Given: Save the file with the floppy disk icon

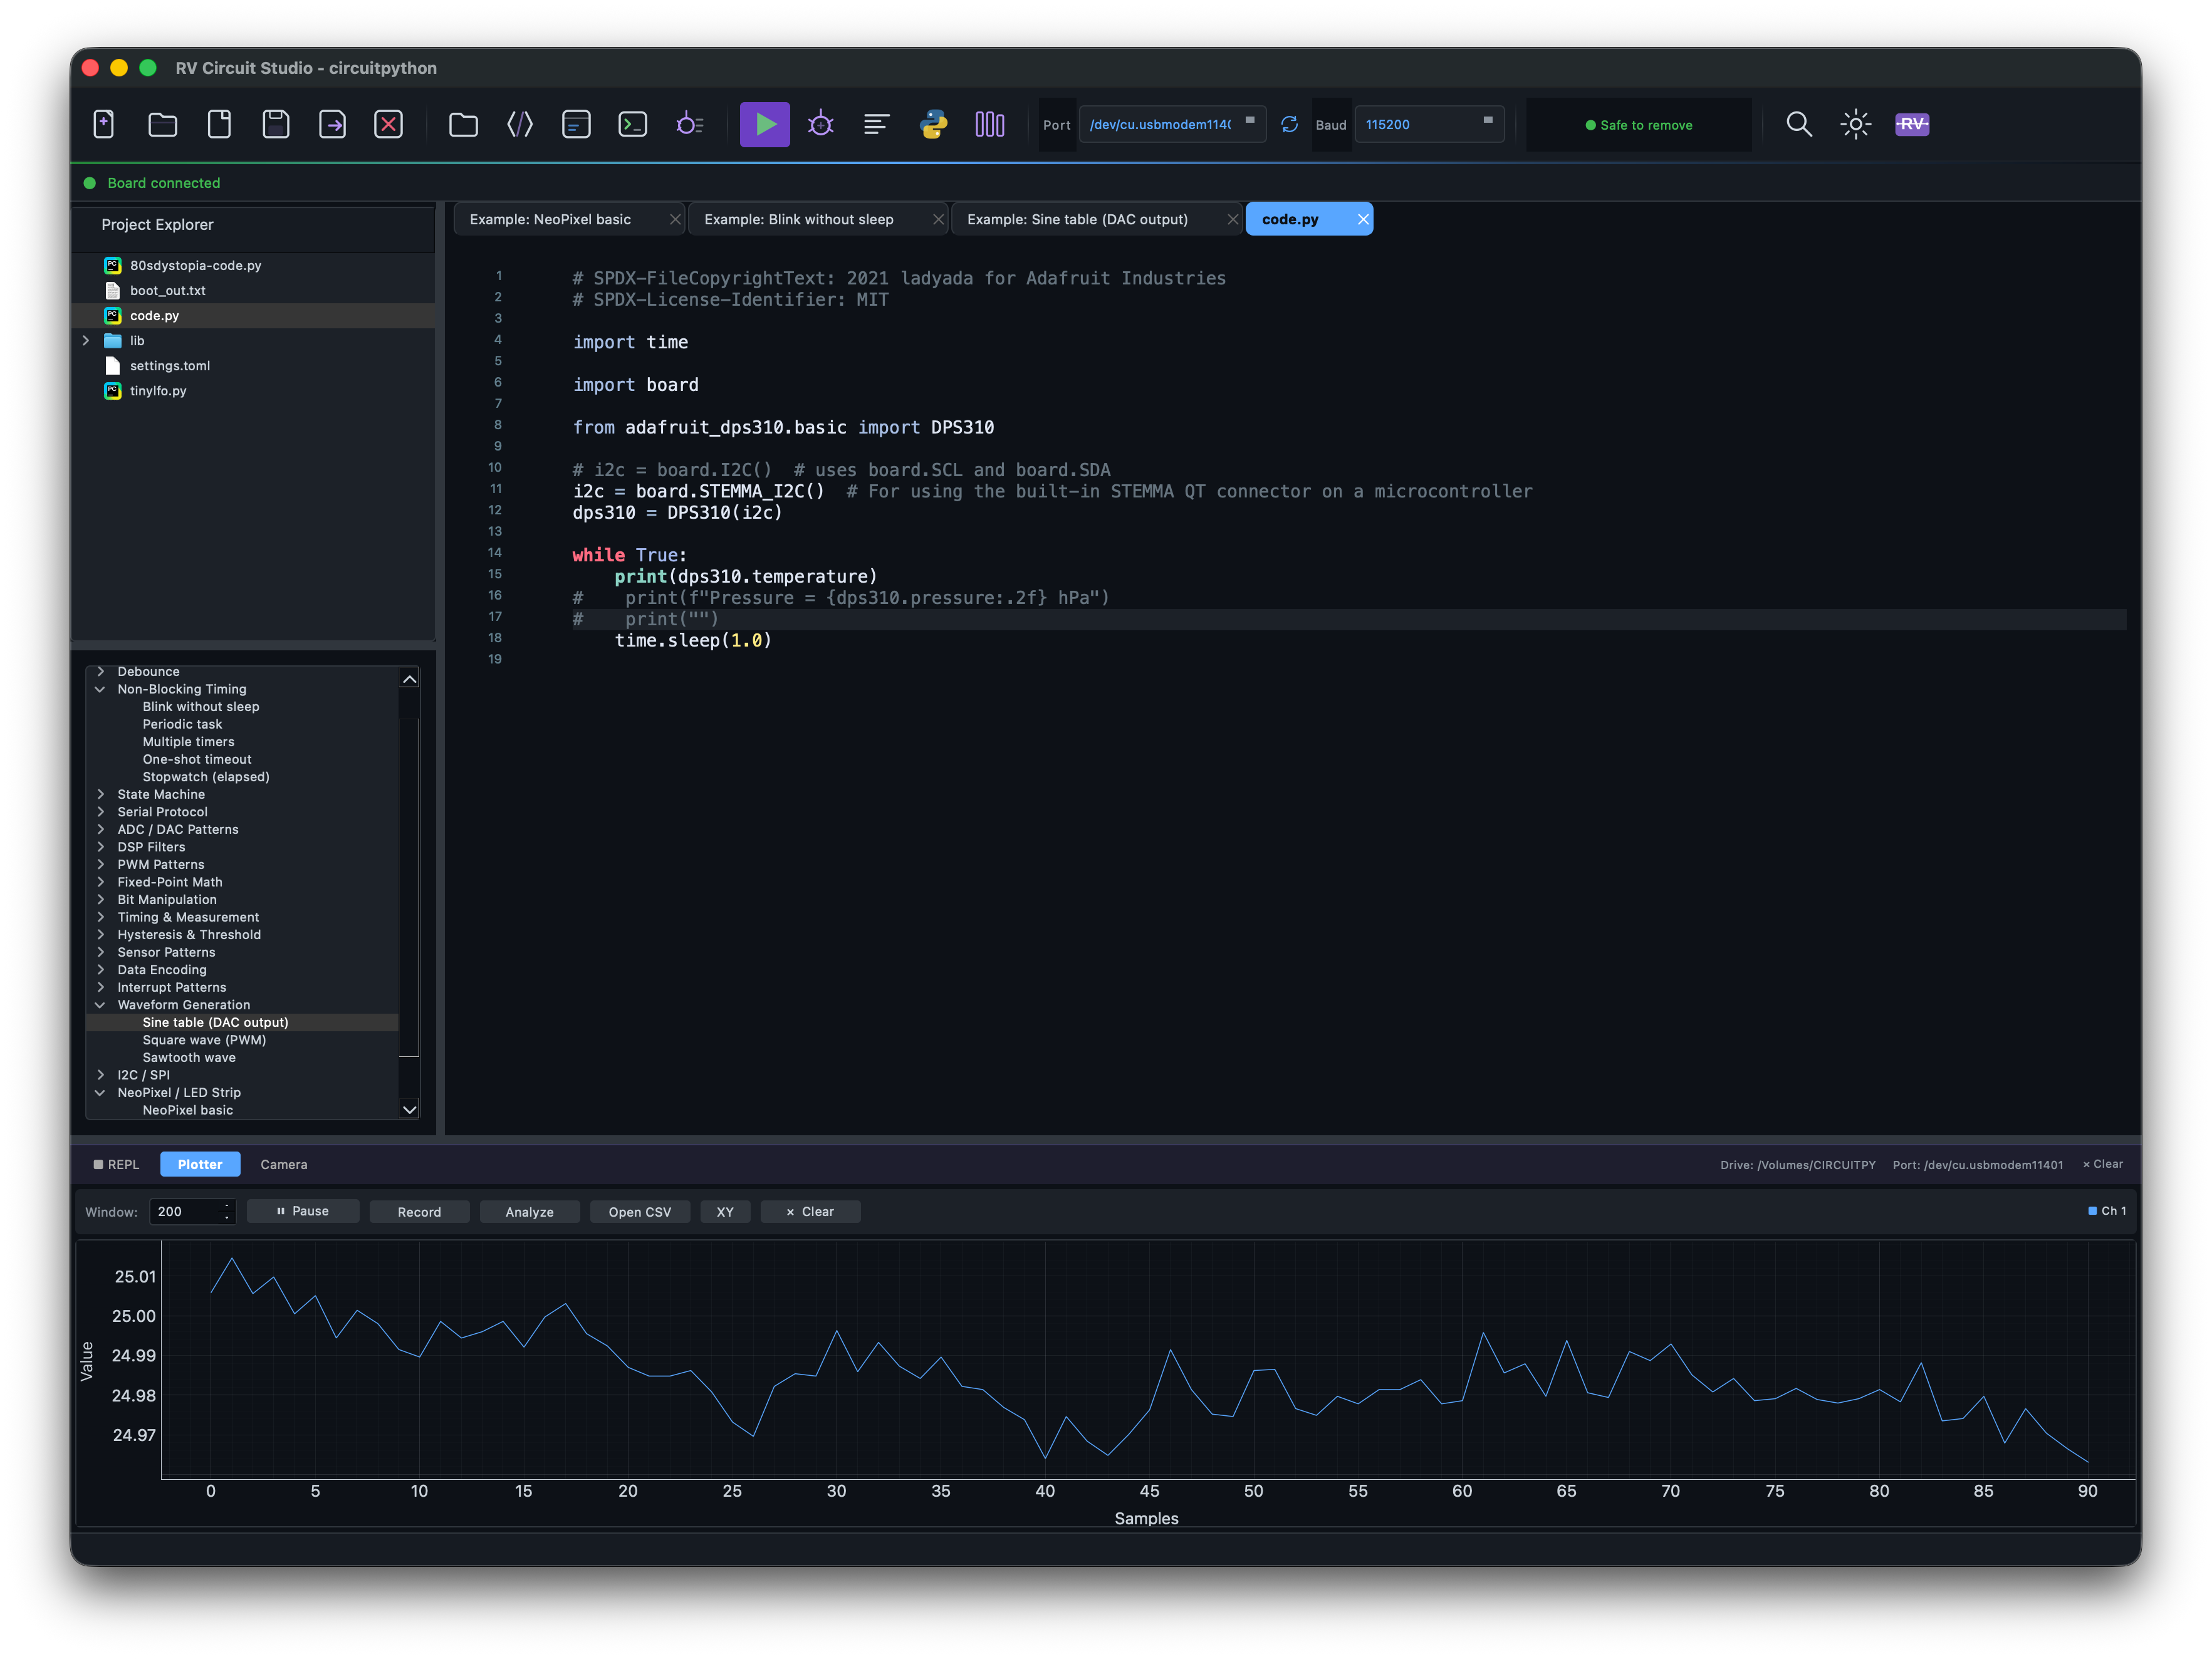Looking at the screenshot, I should click(x=276, y=125).
